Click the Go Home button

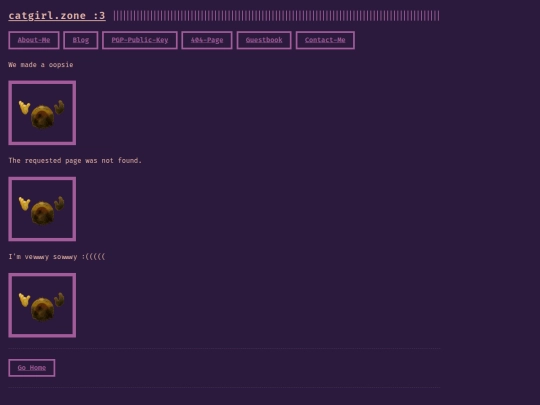click(32, 368)
